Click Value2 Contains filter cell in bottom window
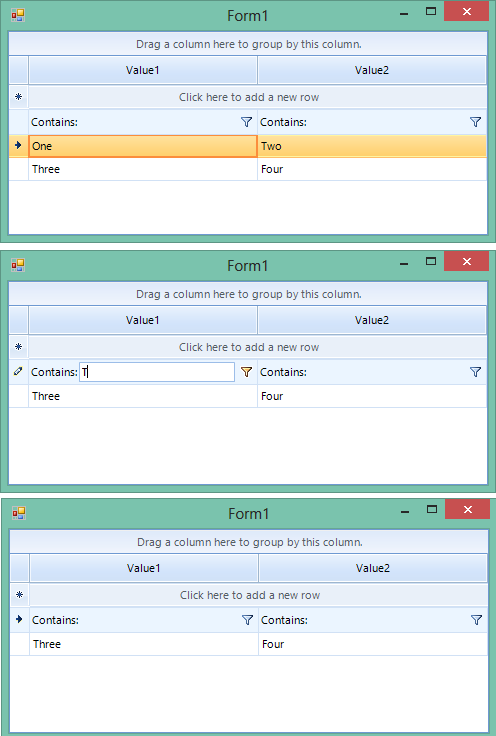Image resolution: width=496 pixels, height=736 pixels. [373, 620]
